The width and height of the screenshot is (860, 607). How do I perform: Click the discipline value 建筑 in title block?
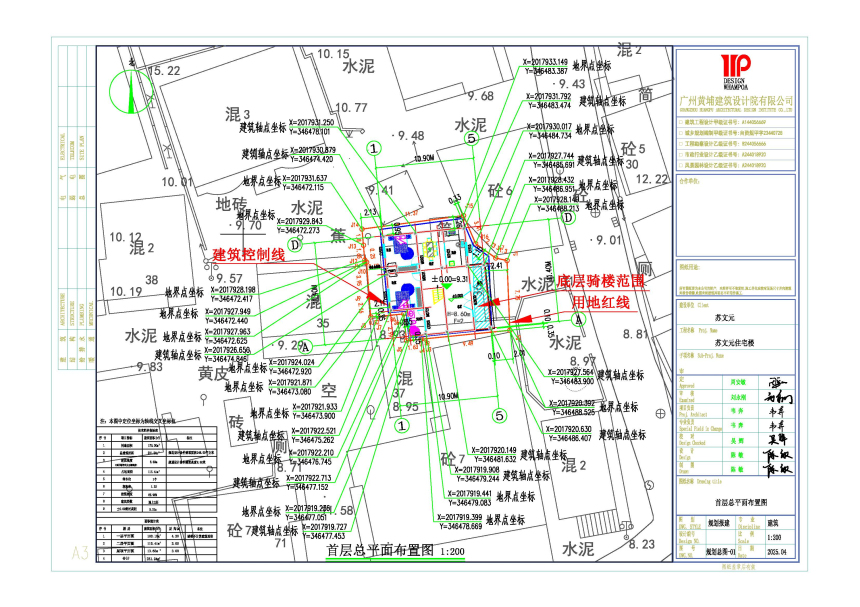(772, 523)
